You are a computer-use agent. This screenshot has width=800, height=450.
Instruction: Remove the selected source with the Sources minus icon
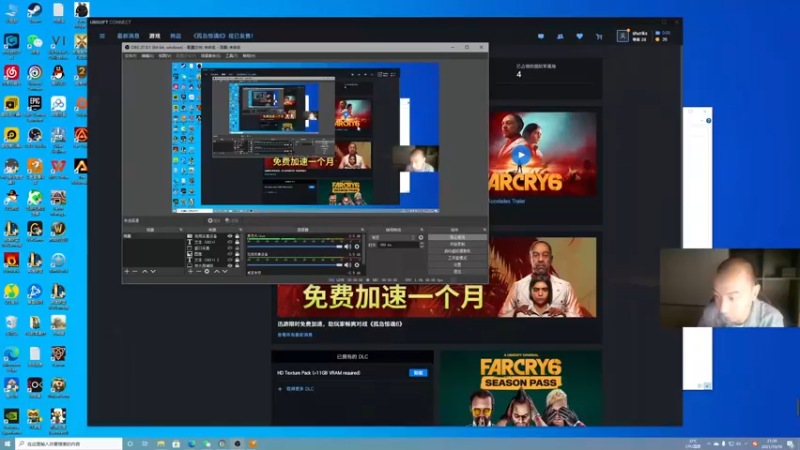click(x=198, y=271)
